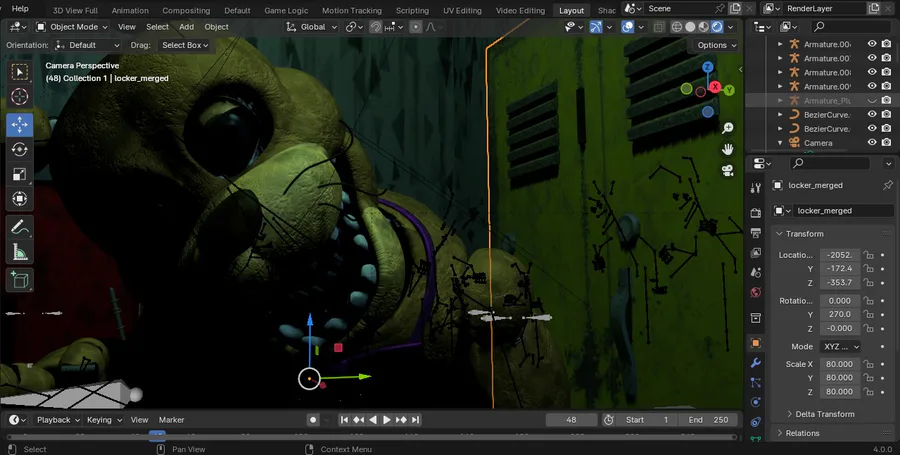Screen dimensions: 900x455
Task: Switch to the Scripting workspace tab
Action: pyautogui.click(x=412, y=10)
